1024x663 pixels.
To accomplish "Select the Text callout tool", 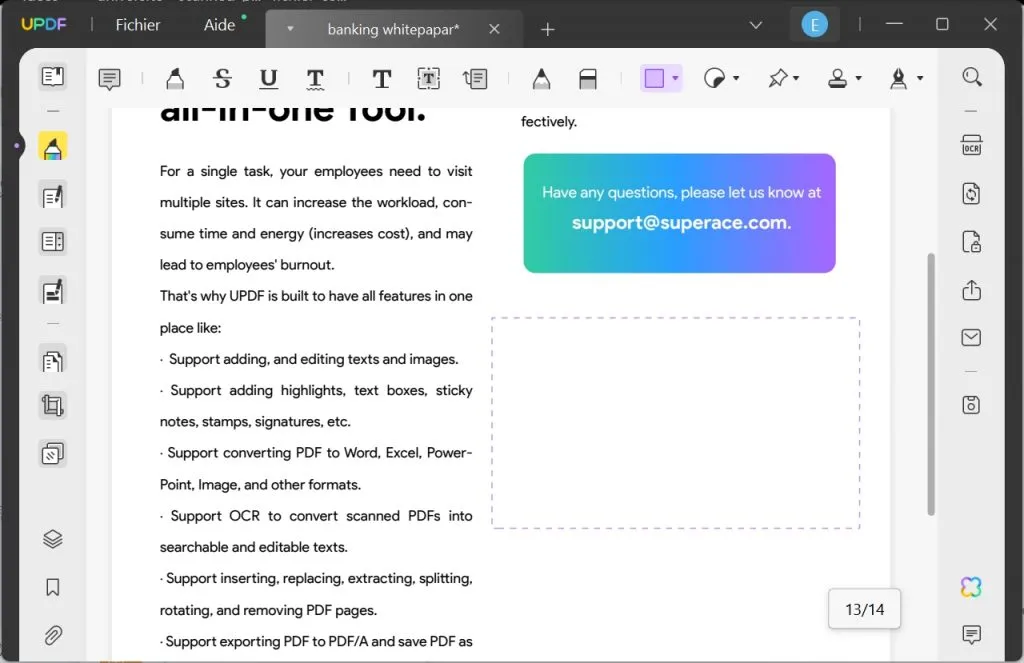I will point(475,79).
